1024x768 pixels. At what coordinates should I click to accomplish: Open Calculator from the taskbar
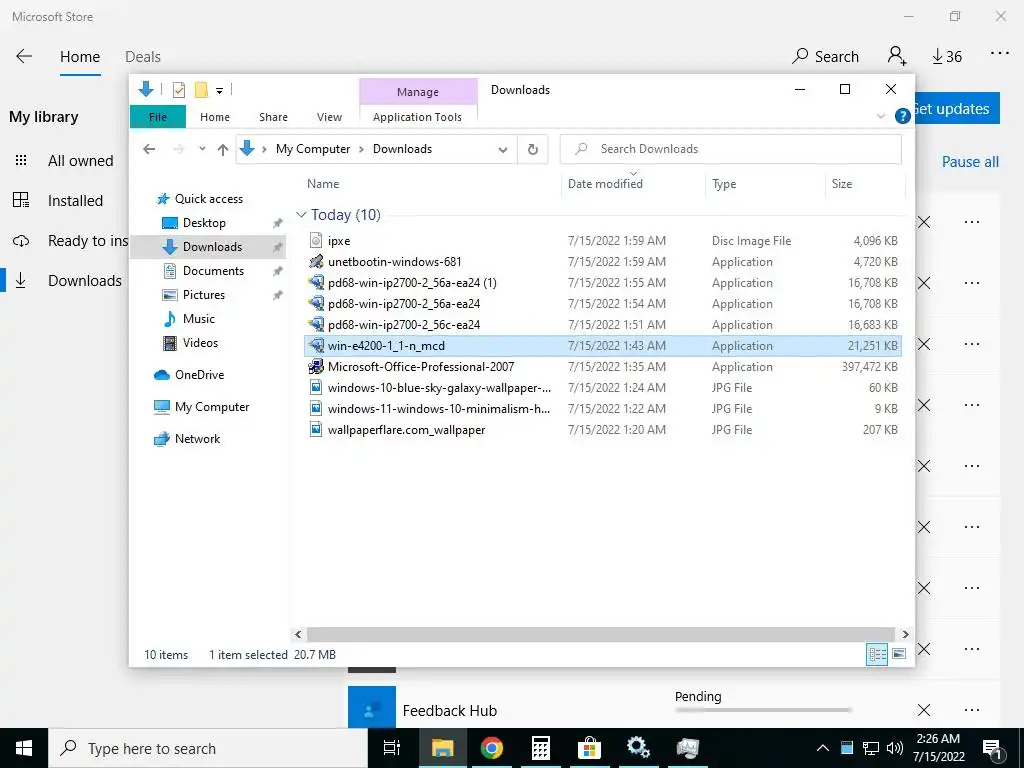(540, 748)
